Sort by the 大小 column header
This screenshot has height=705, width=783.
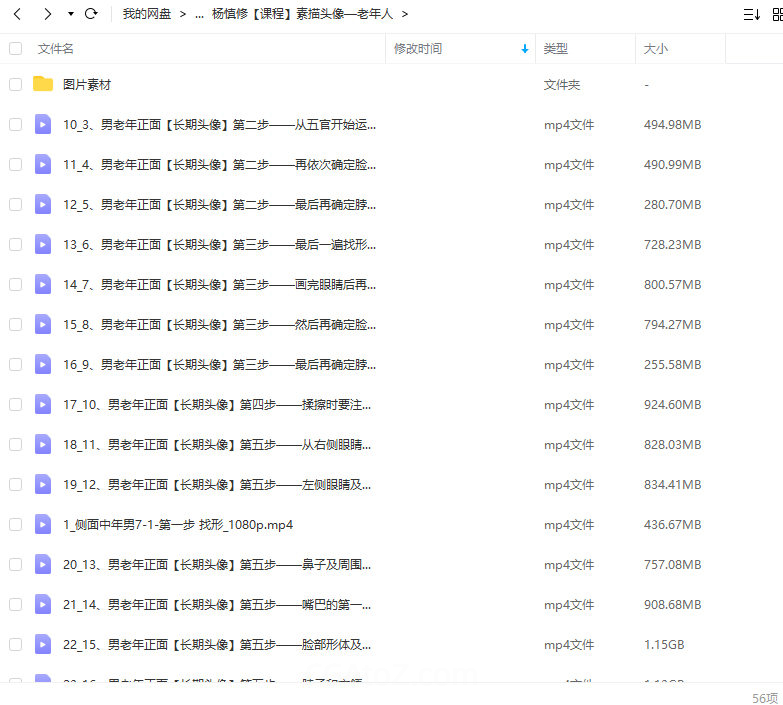coord(656,49)
